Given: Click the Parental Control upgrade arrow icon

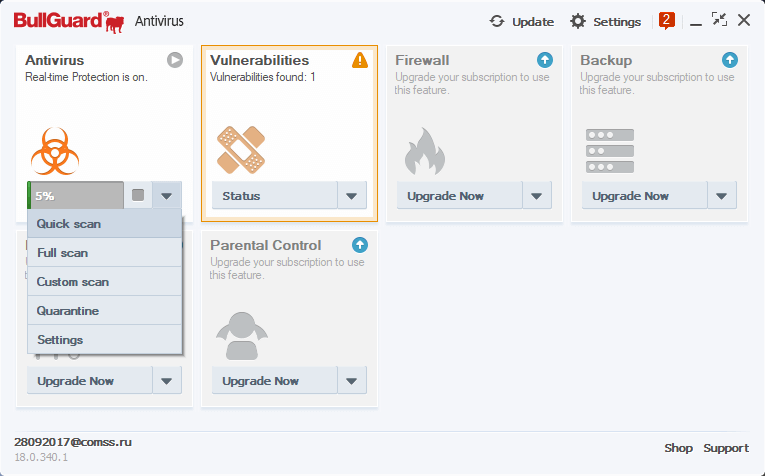Looking at the screenshot, I should click(x=360, y=245).
